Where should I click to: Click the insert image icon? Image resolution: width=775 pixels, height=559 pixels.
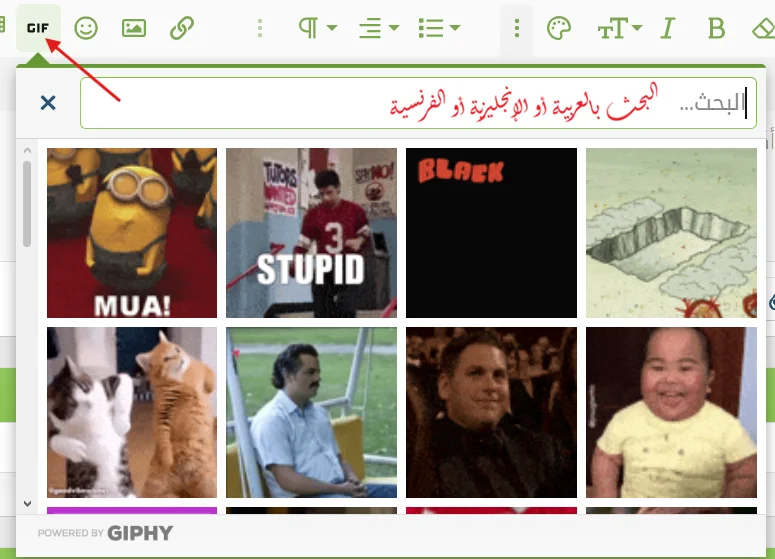coord(134,28)
